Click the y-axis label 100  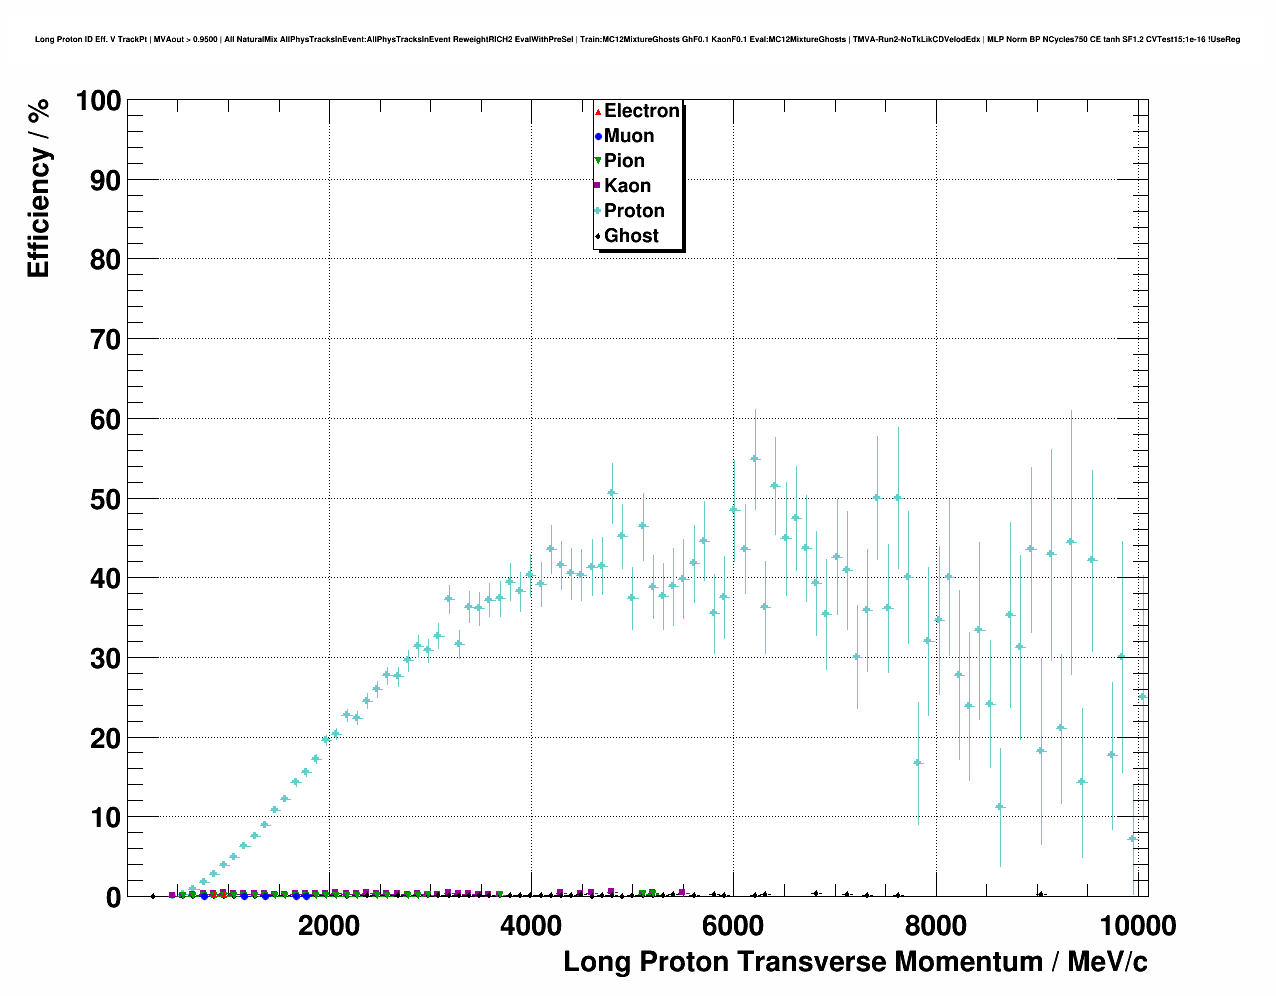pos(98,101)
